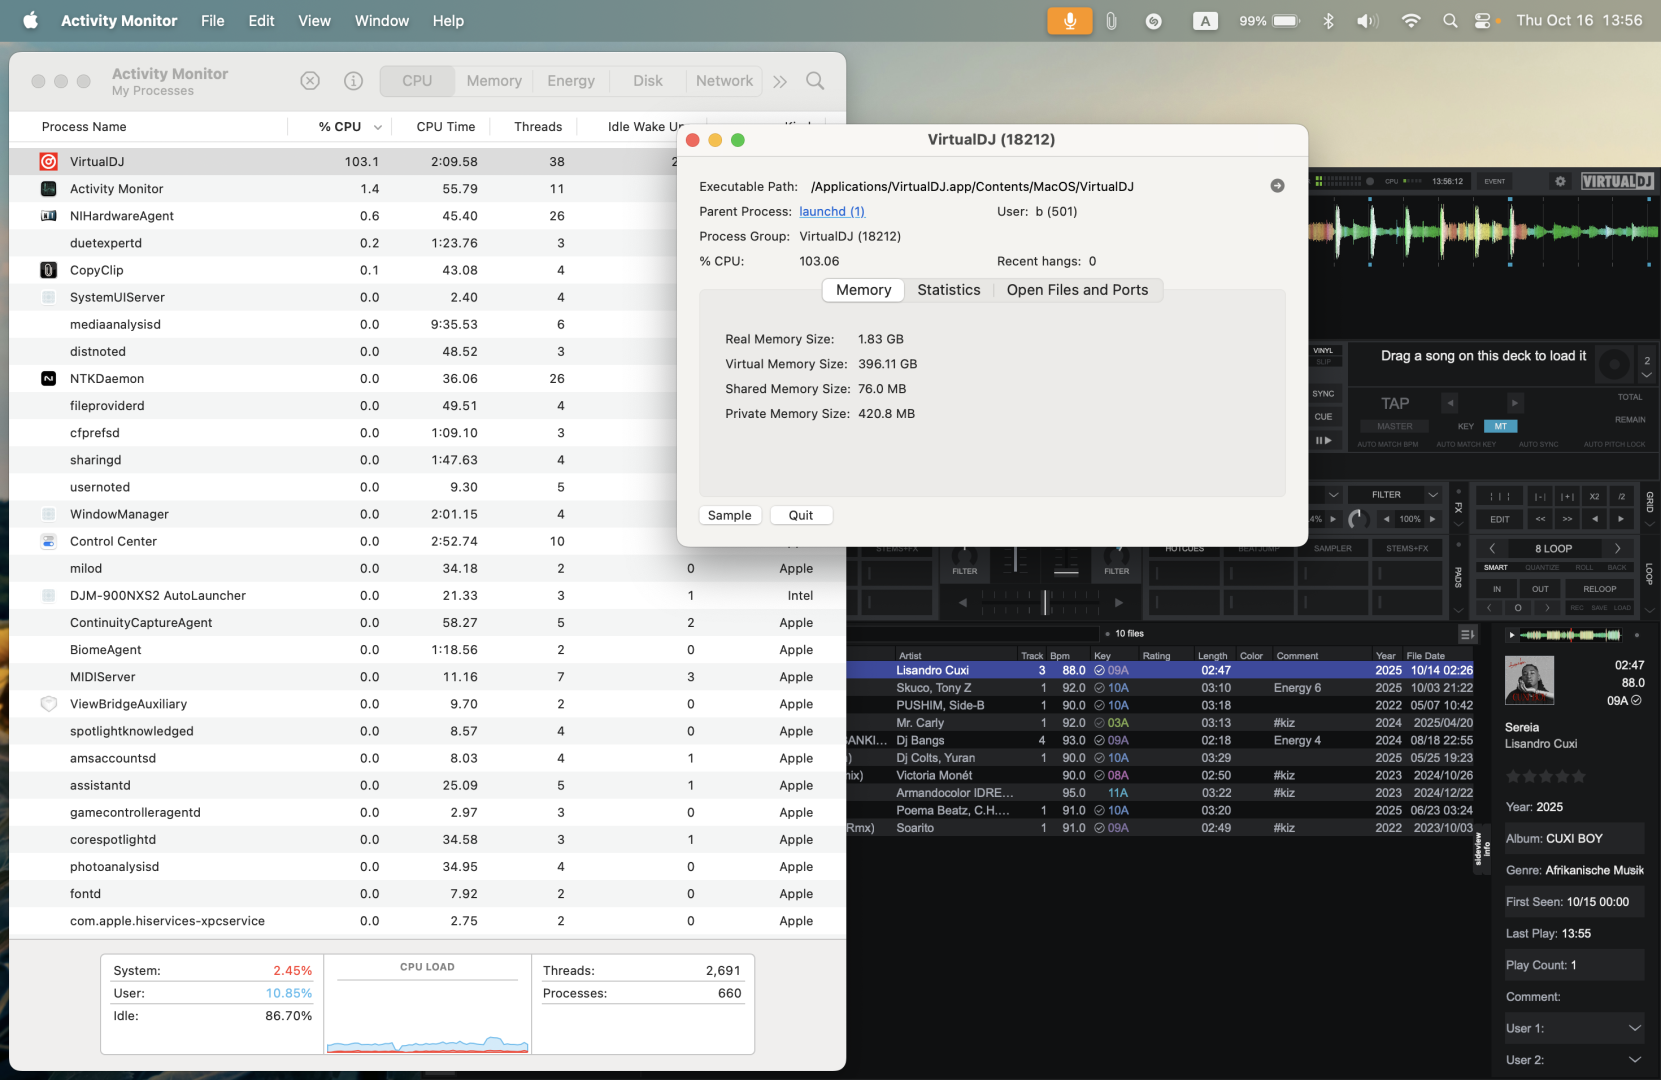Expand hidden tabs with double chevron
The image size is (1661, 1080).
pyautogui.click(x=780, y=81)
